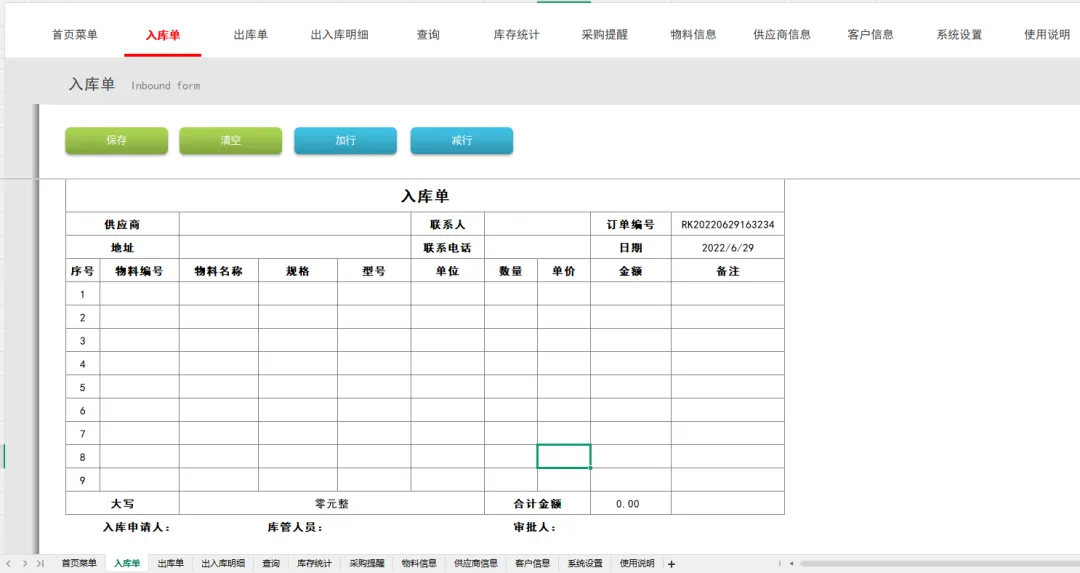The image size is (1080, 573).
Task: Click the 库管人员 label
Action: click(x=295, y=527)
